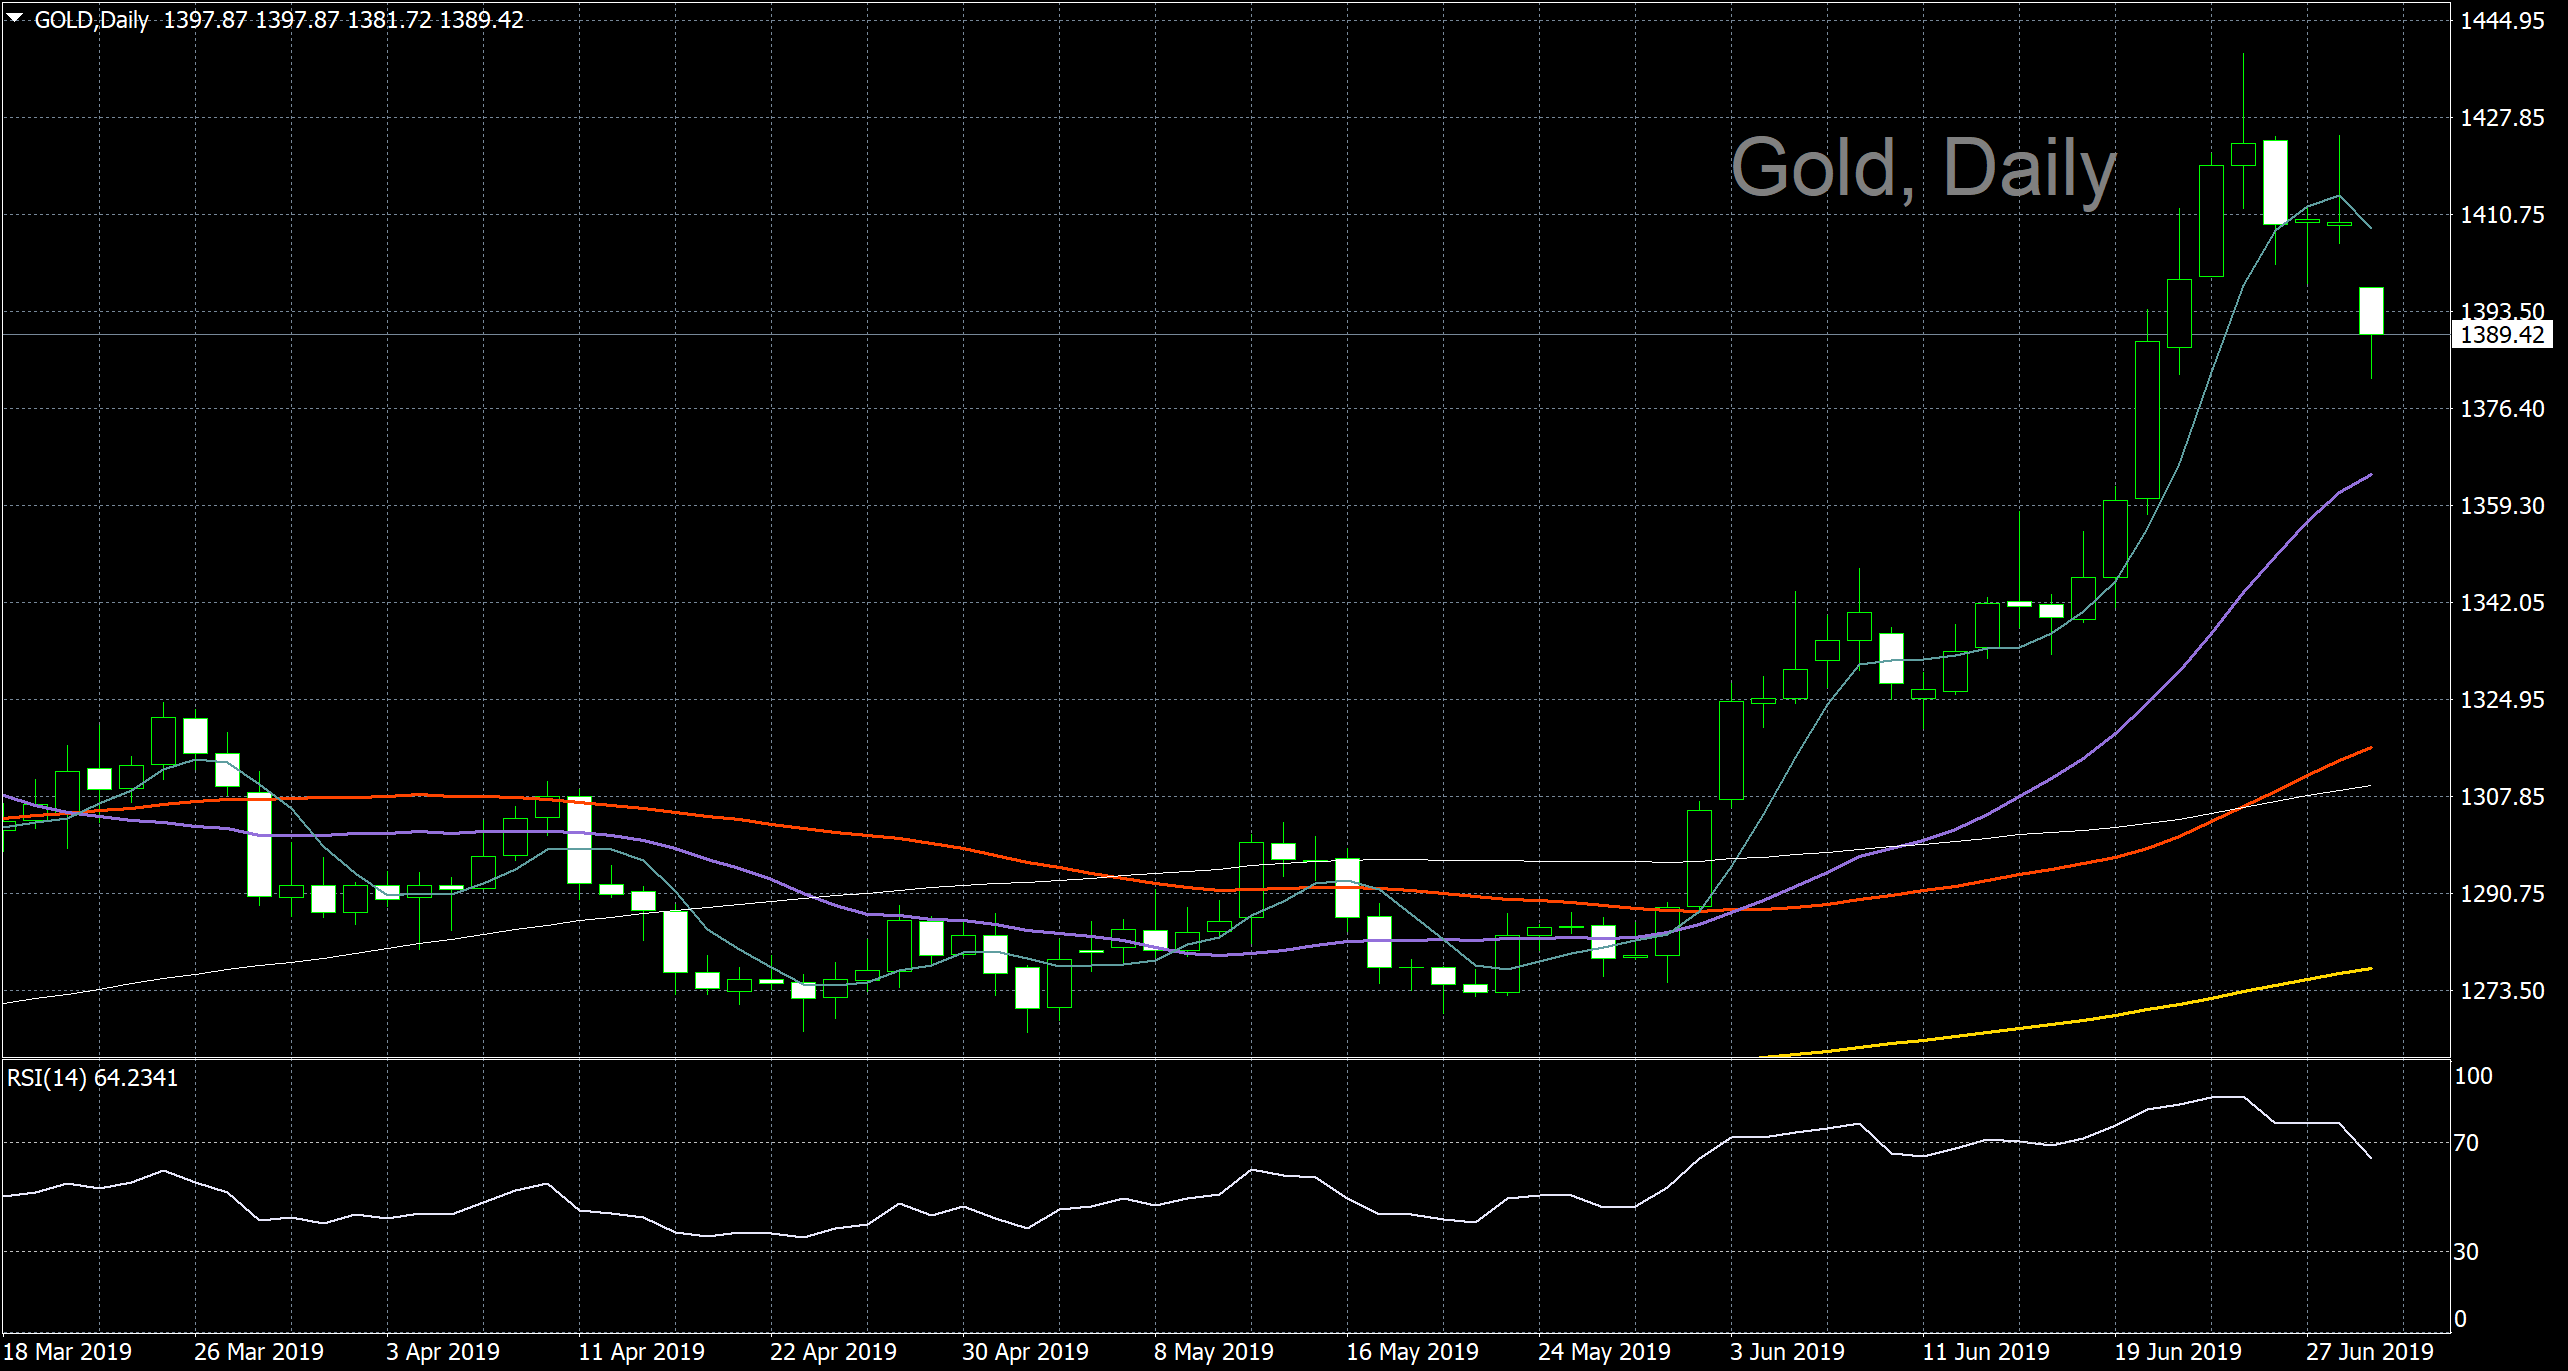Select the 3 Jun 2019 date label
Screen dimensions: 2568x1371
click(1788, 1352)
